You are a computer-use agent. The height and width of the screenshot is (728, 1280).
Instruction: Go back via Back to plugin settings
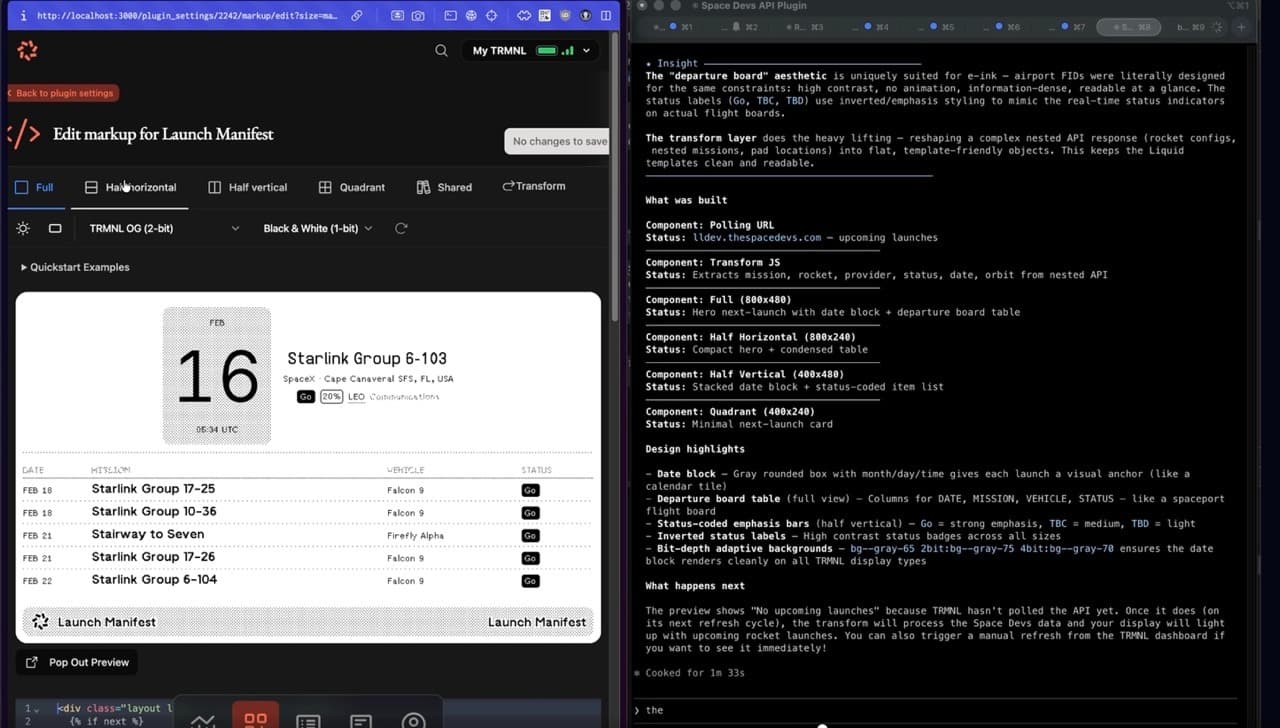click(63, 93)
